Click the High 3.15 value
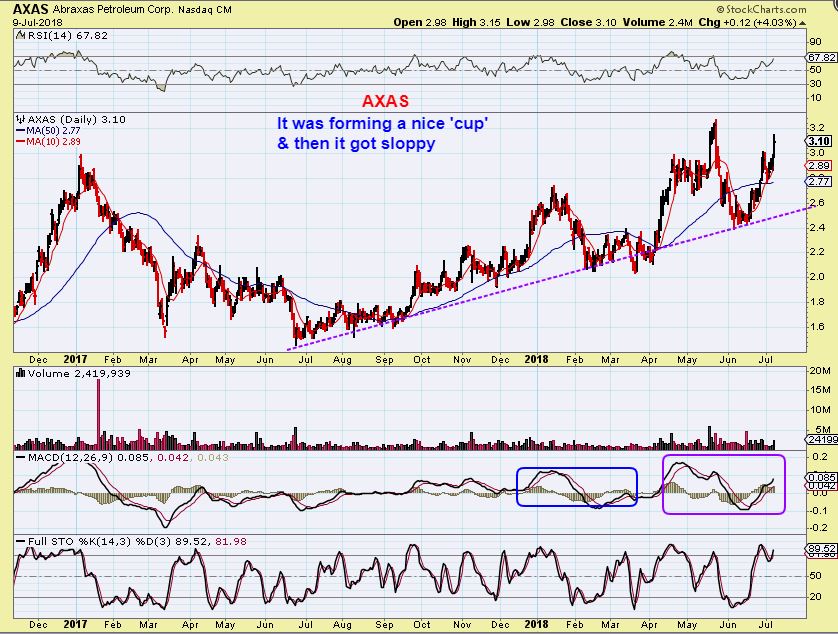This screenshot has width=838, height=634. click(476, 22)
